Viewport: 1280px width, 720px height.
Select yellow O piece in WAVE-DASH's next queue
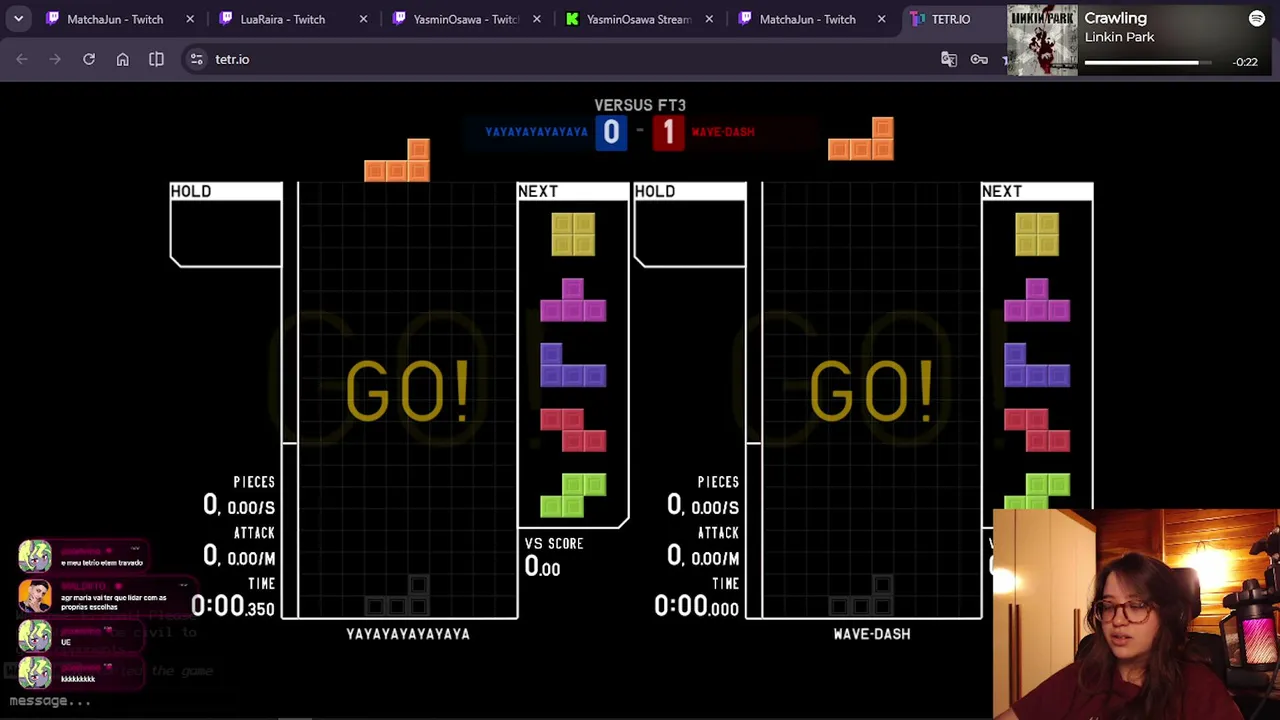point(1037,234)
